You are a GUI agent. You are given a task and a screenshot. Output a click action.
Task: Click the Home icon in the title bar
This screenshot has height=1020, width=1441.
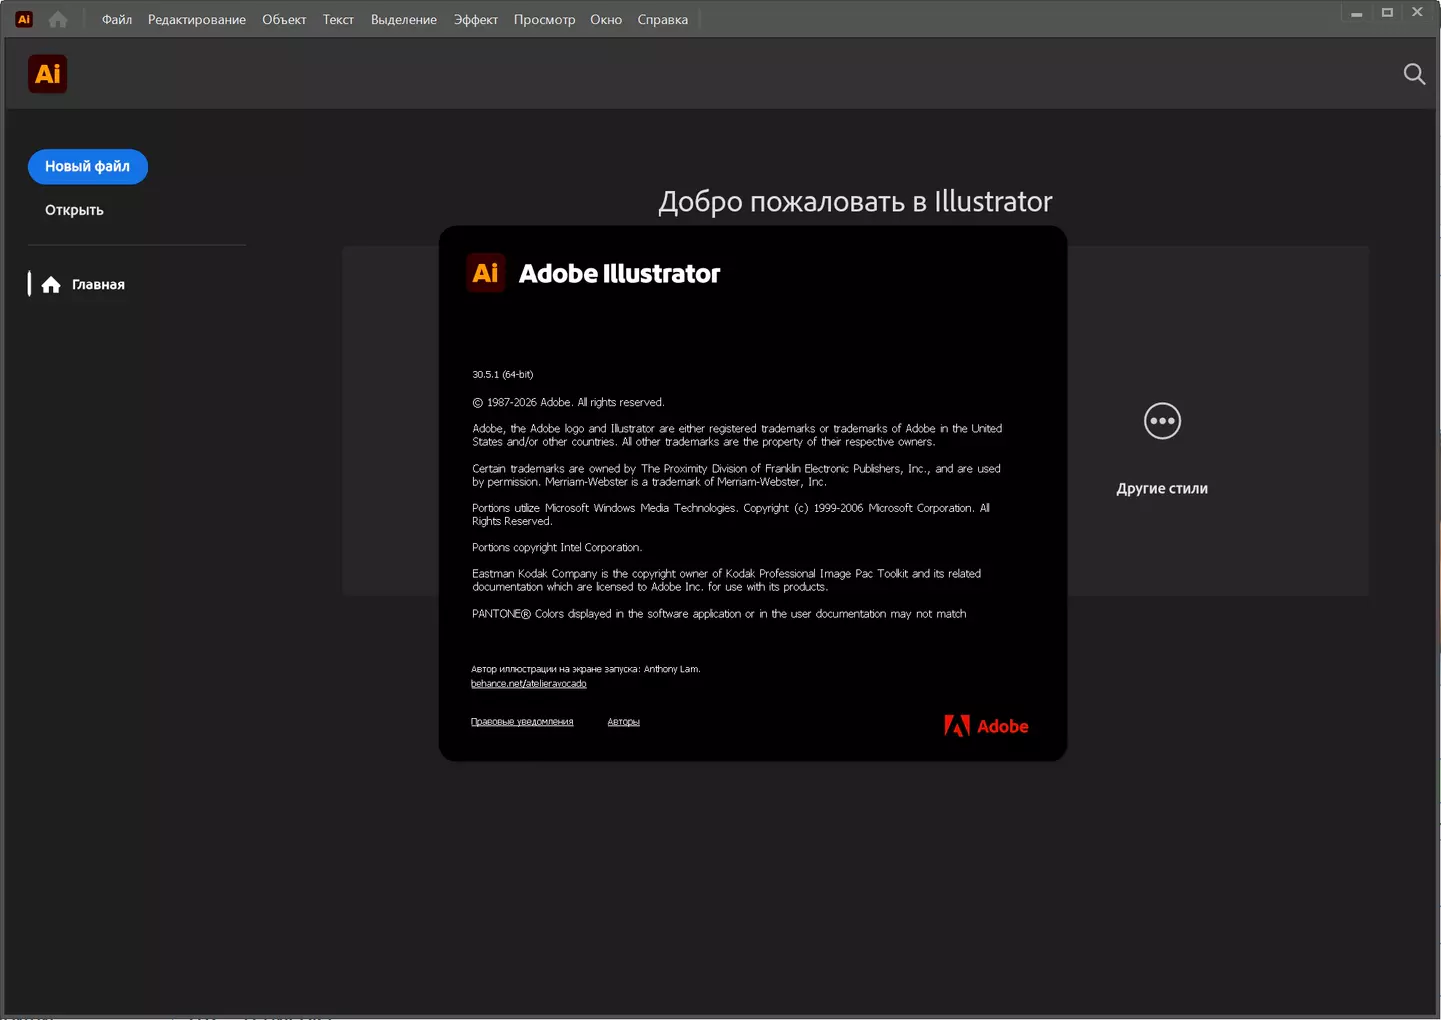[x=58, y=19]
